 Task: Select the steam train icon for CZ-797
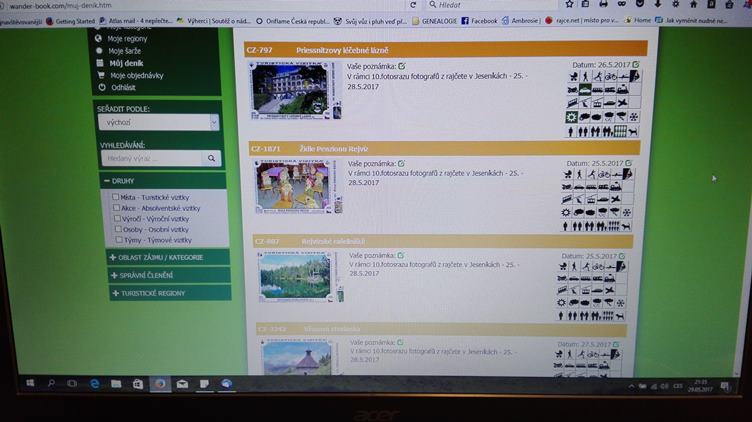click(623, 90)
